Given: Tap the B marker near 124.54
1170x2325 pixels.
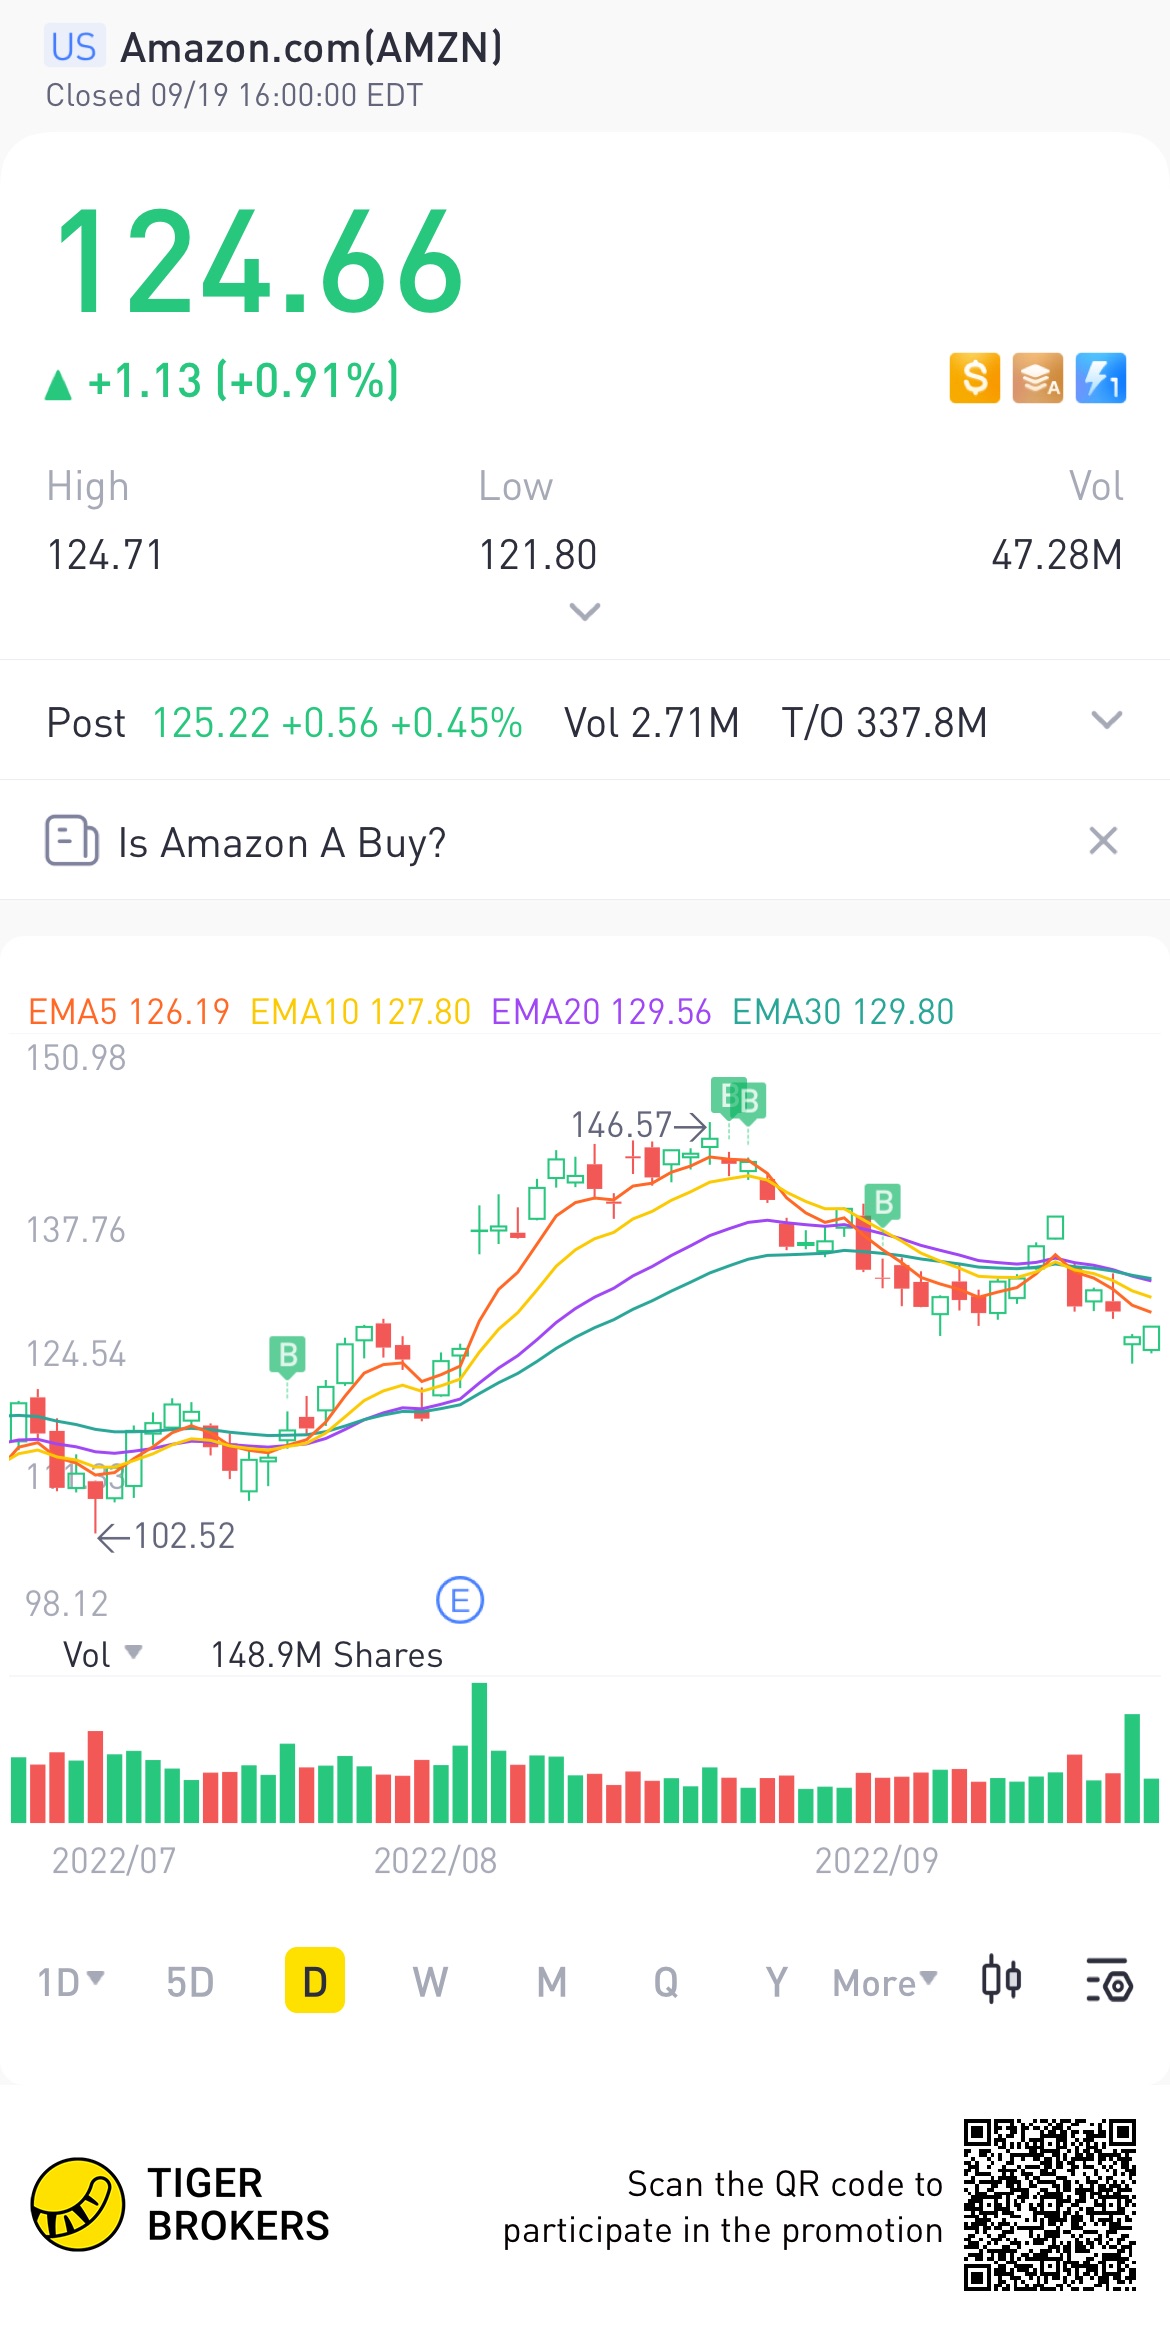Looking at the screenshot, I should 287,1356.
